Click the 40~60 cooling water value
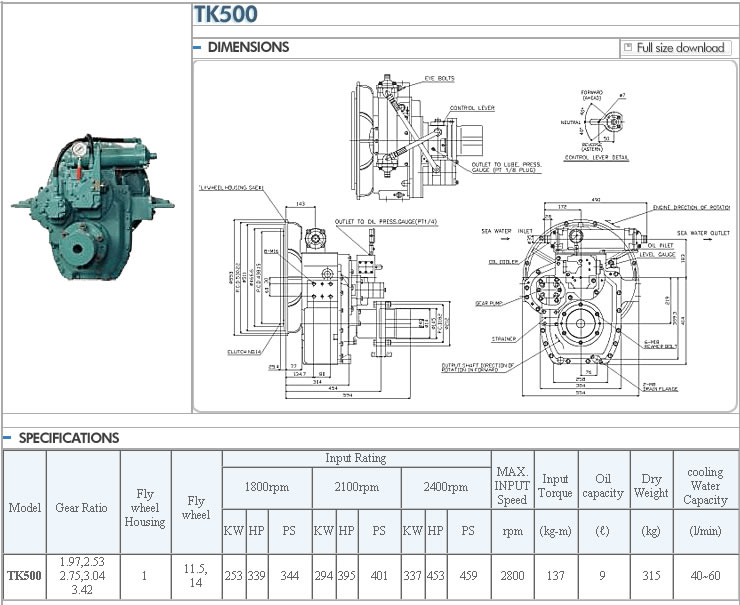 tap(705, 576)
